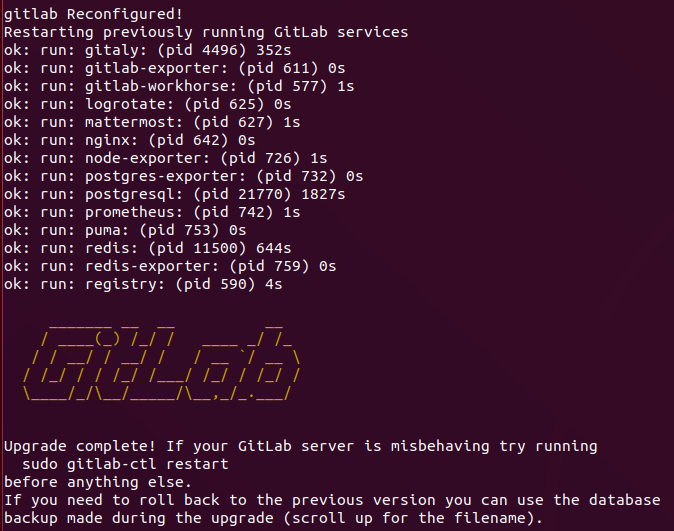Click the gitlab-exporter status line
Image resolution: width=674 pixels, height=531 pixels.
pyautogui.click(x=175, y=68)
